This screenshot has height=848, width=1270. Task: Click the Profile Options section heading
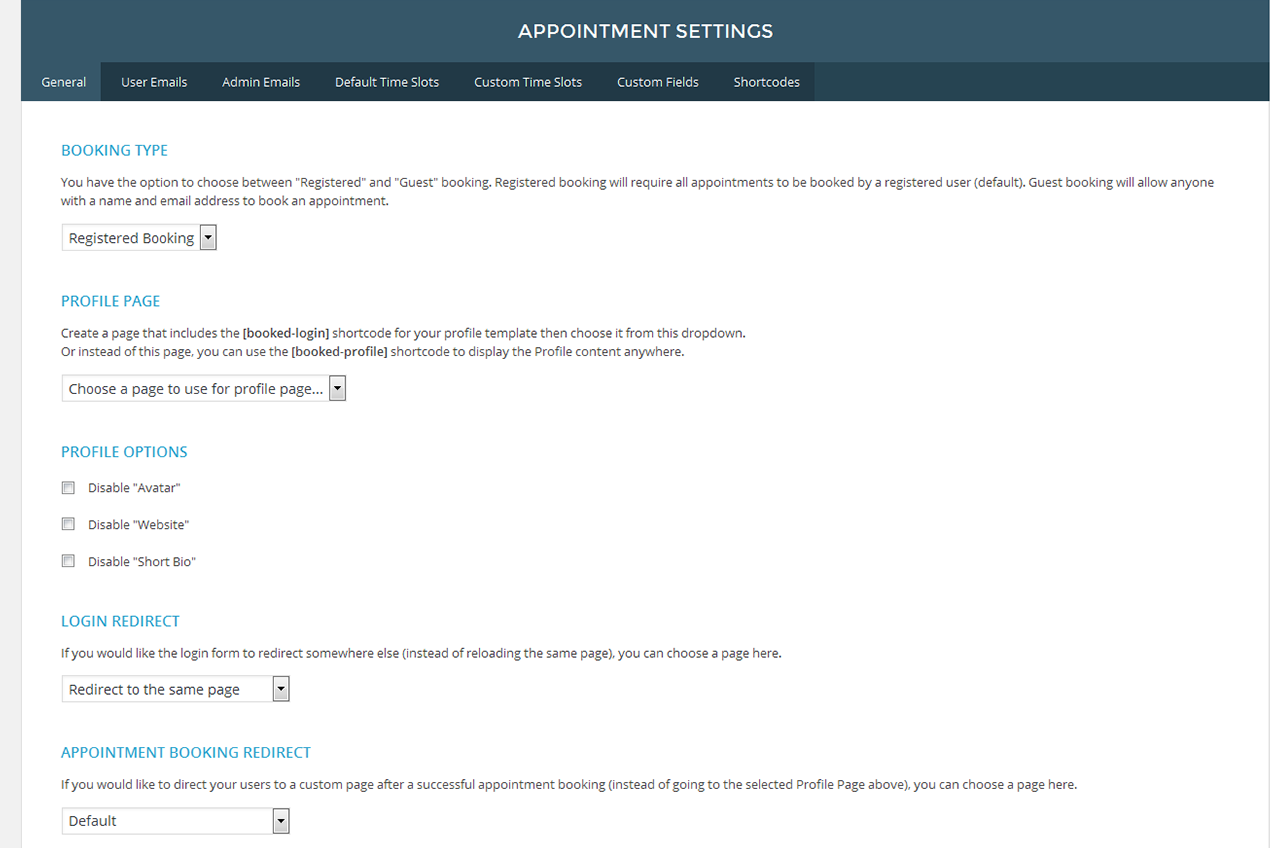coord(124,452)
